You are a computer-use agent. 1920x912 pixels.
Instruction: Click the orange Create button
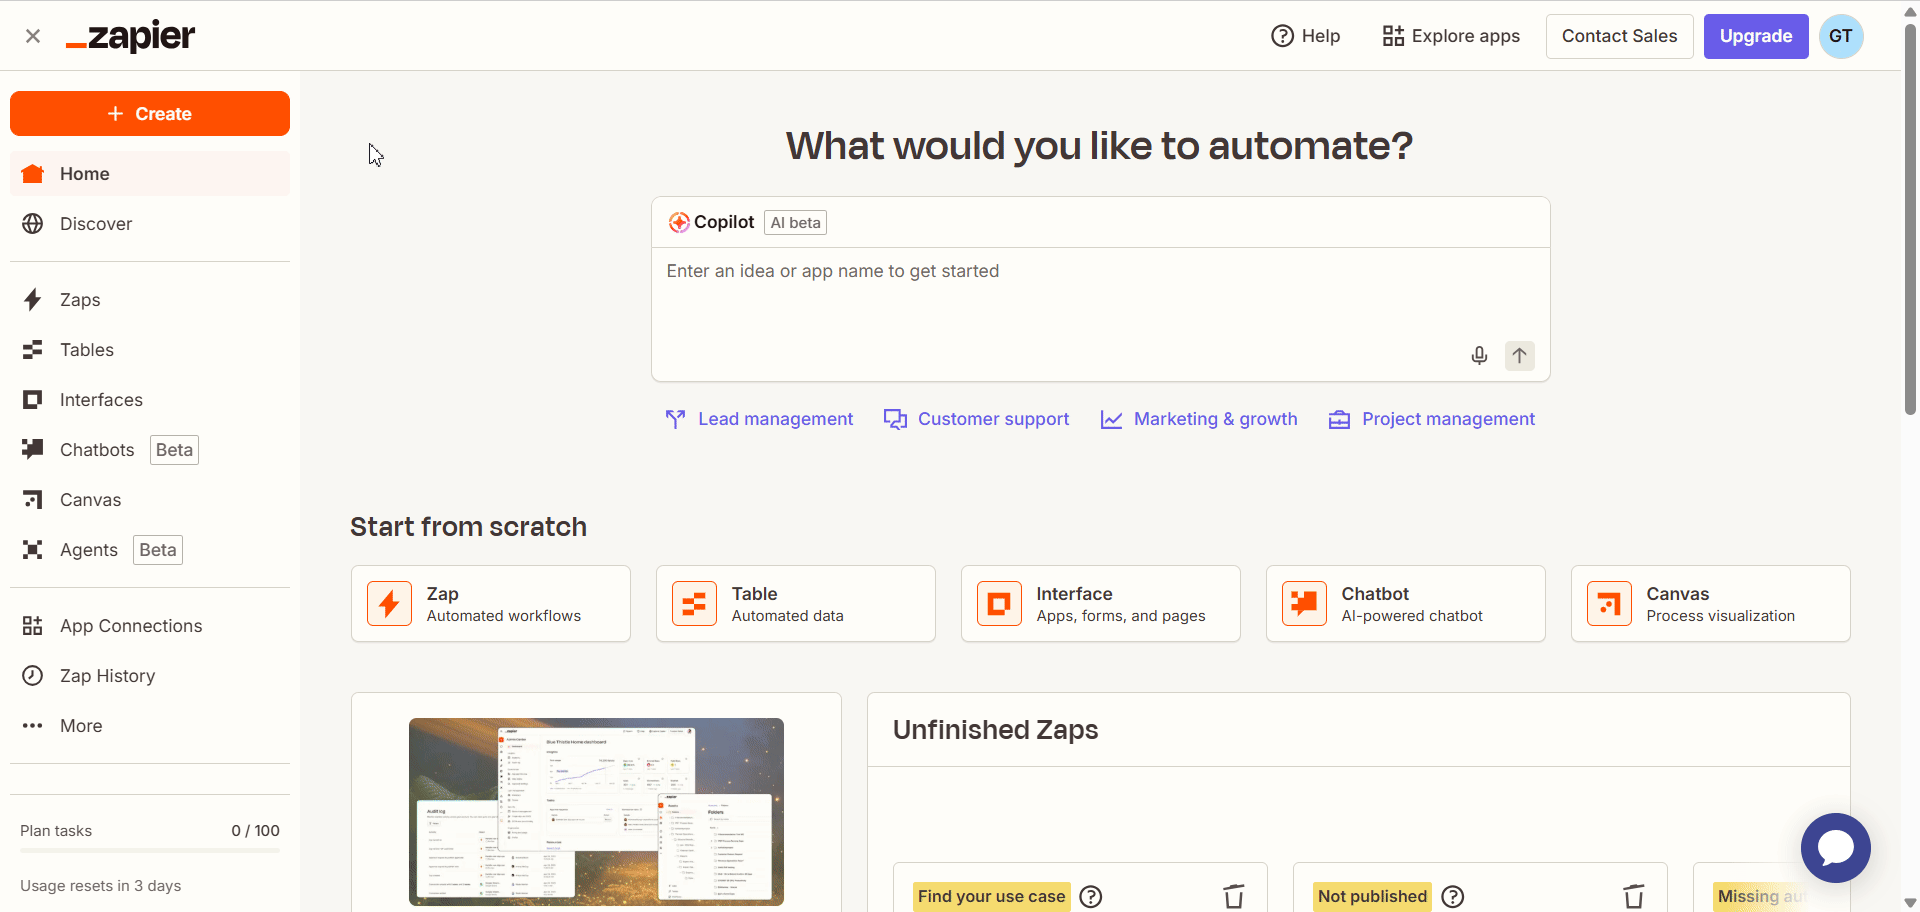(x=150, y=114)
